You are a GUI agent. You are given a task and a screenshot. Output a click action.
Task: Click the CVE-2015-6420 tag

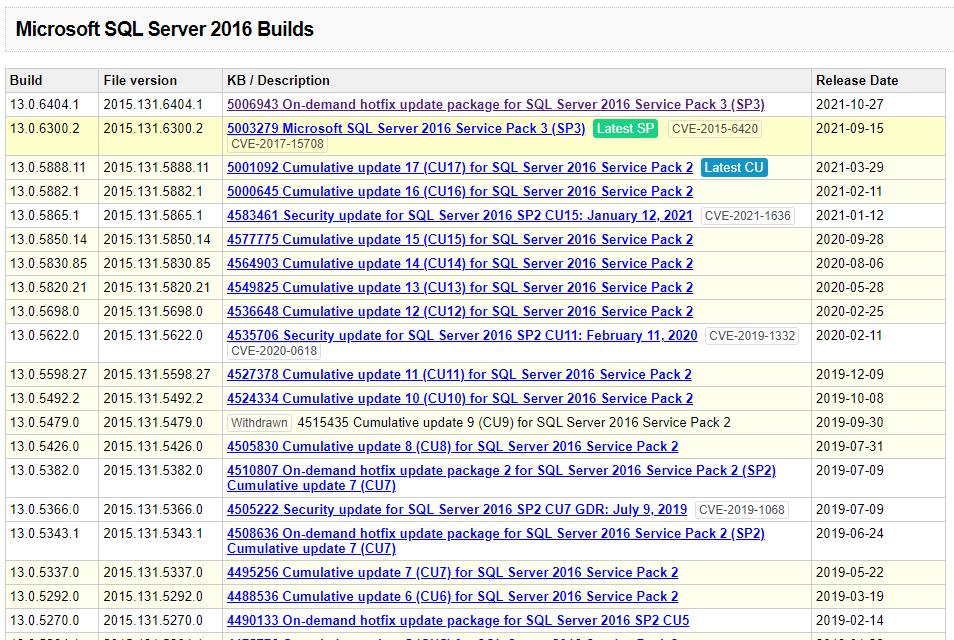715,129
